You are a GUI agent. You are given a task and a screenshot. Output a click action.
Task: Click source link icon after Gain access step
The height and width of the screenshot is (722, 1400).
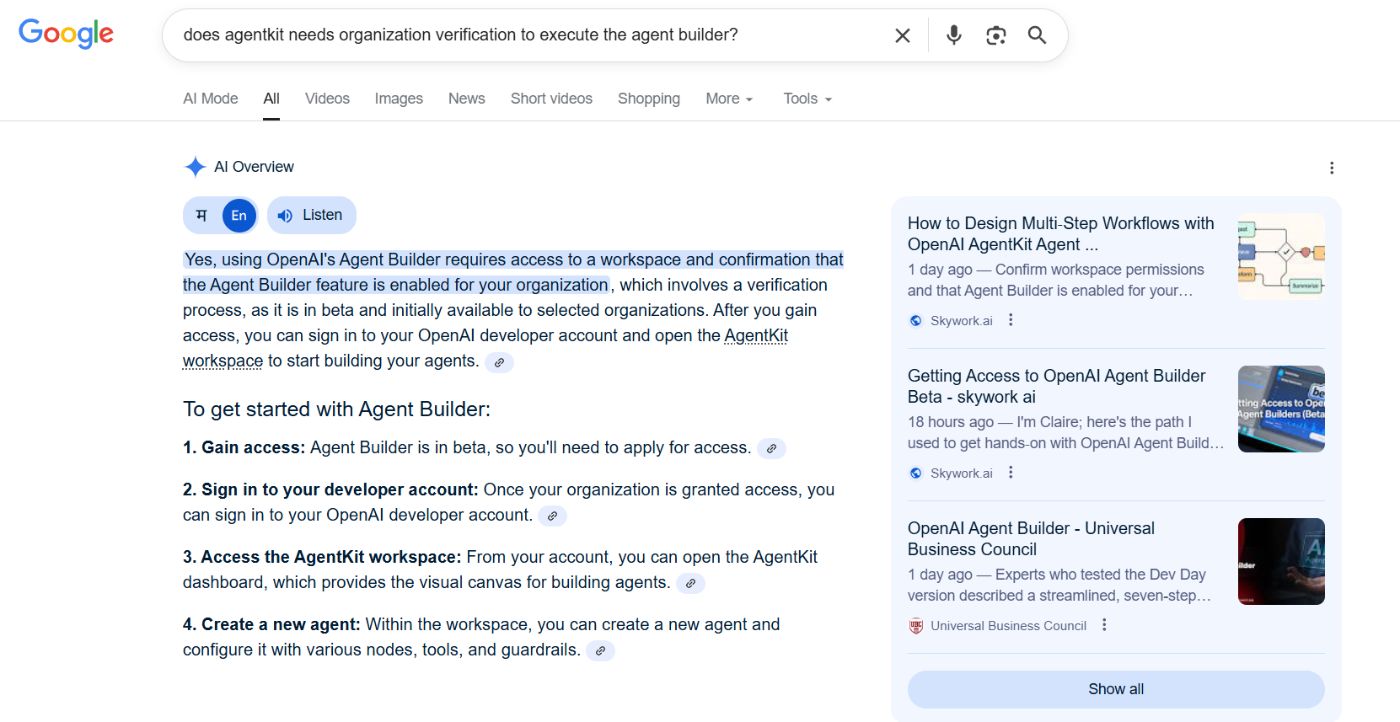point(771,449)
